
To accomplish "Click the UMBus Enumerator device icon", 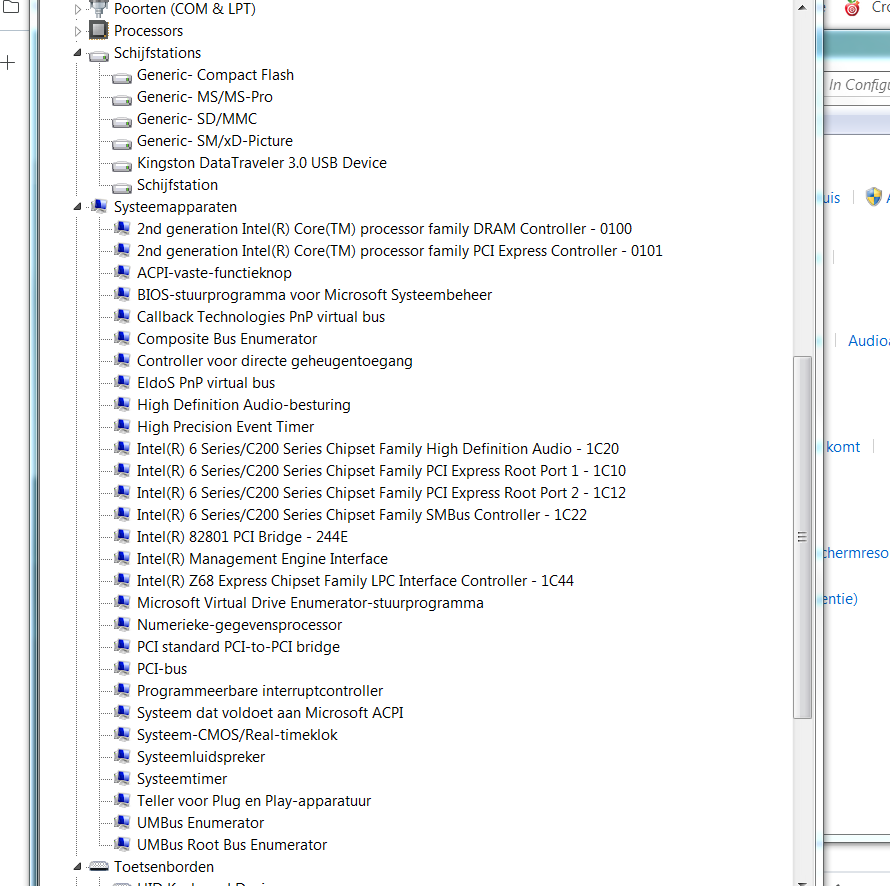I will [x=122, y=823].
